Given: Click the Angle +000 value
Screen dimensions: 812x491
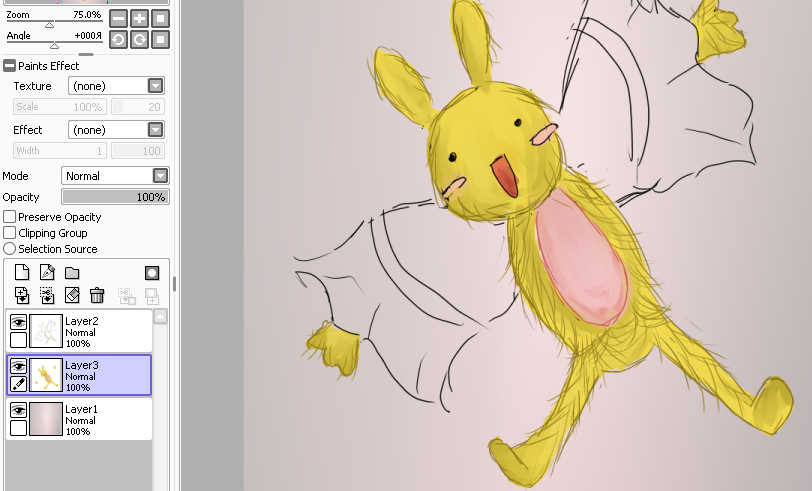Looking at the screenshot, I should (x=88, y=35).
